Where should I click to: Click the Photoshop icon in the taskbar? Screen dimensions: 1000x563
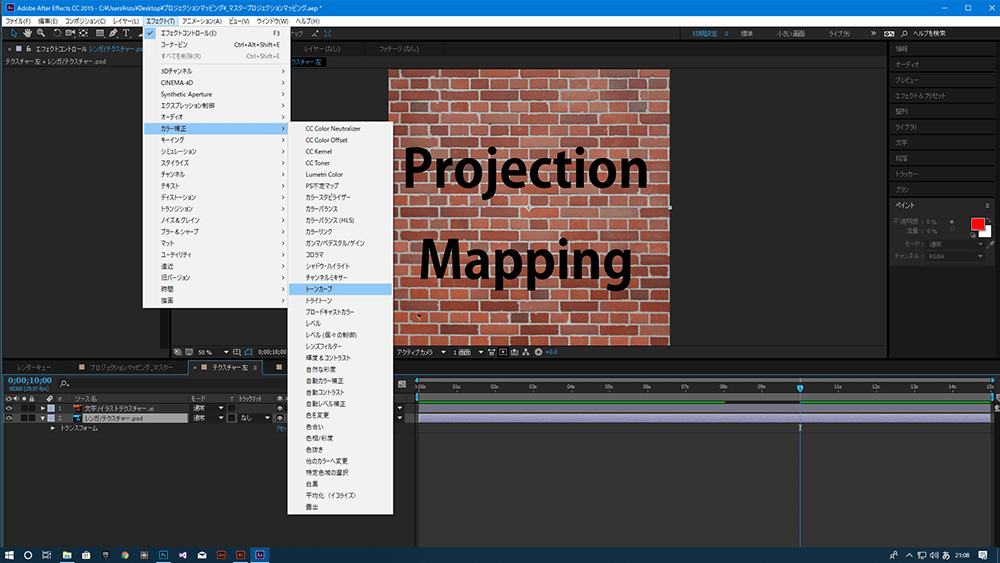[163, 554]
